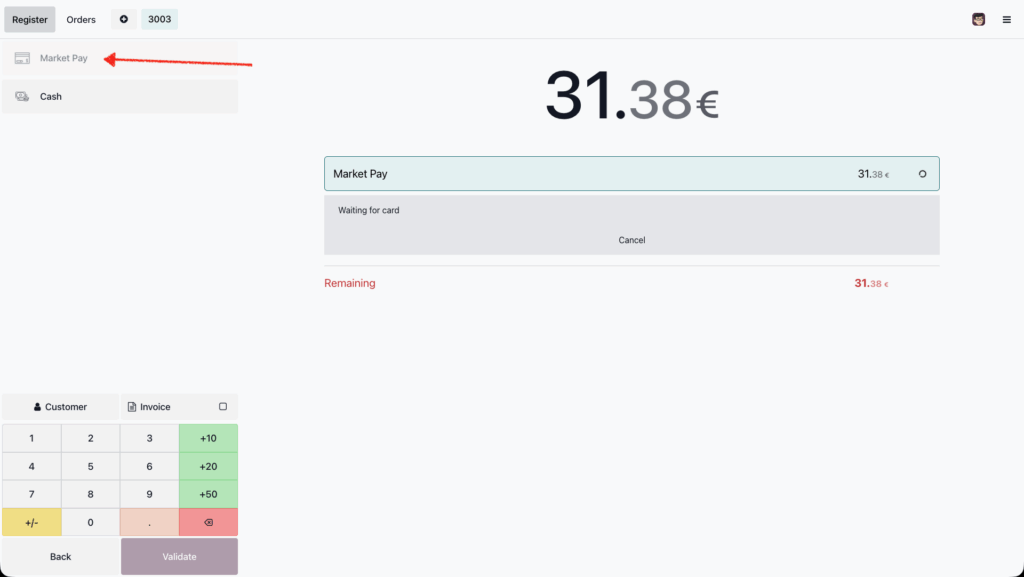This screenshot has width=1024, height=577.
Task: Tap numpad key 3
Action: 150,439
